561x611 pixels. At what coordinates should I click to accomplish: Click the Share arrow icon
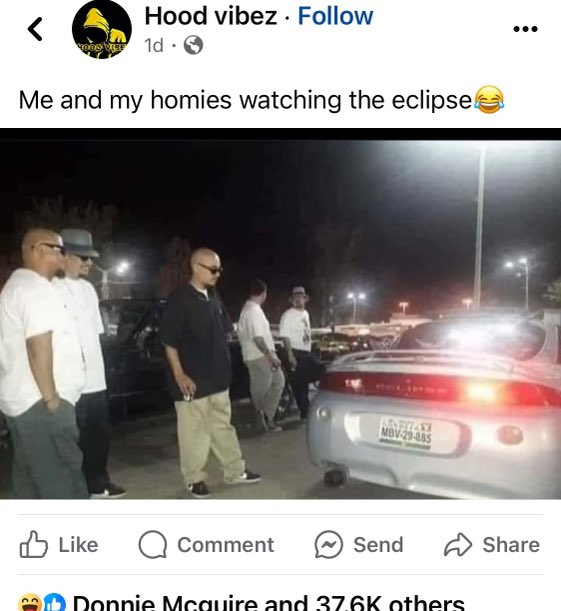(x=458, y=544)
